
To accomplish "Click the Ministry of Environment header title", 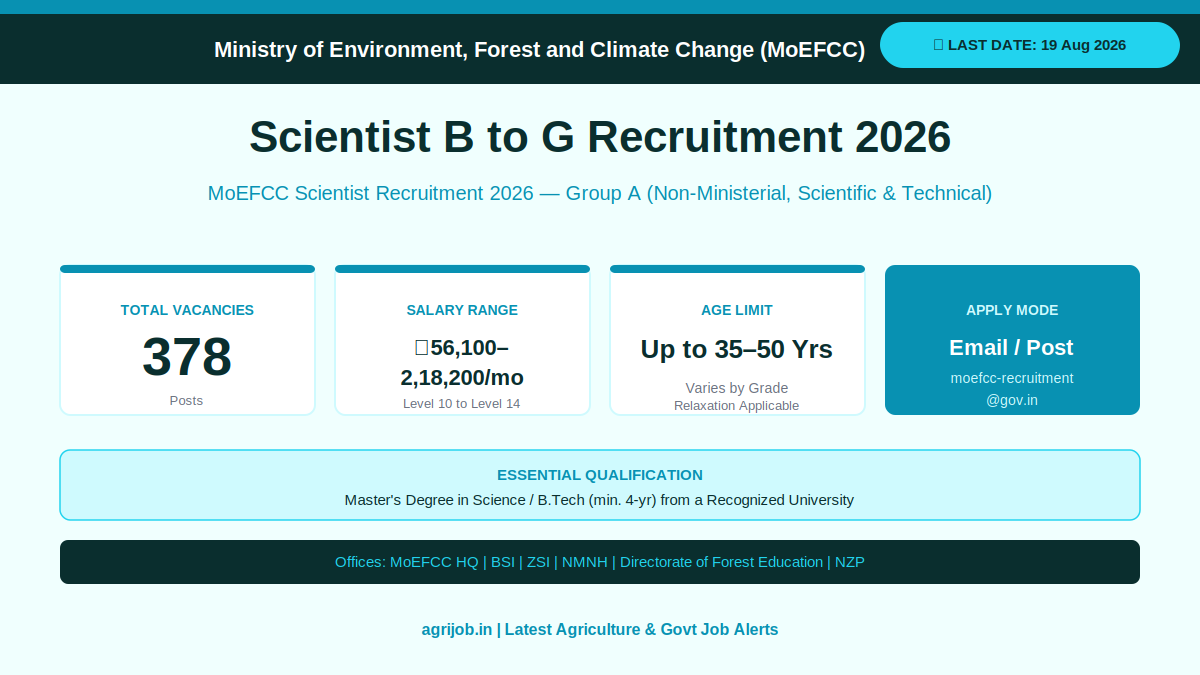I will [x=539, y=50].
